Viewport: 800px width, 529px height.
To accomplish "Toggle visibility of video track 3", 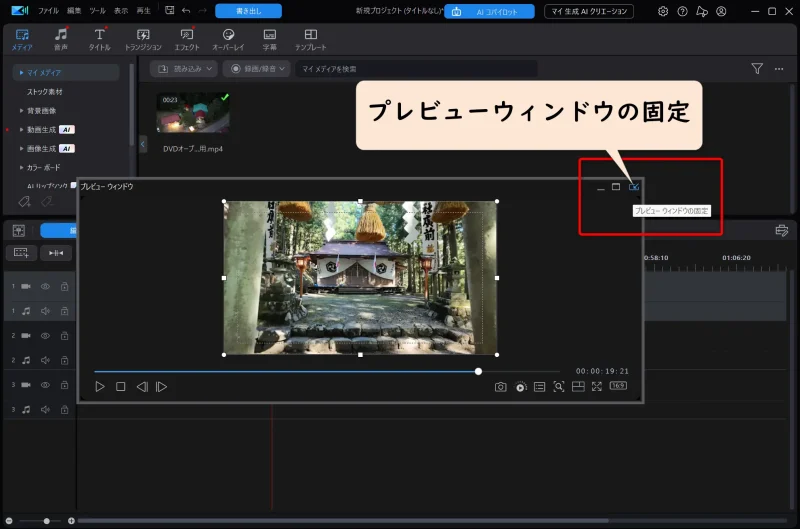I will (x=45, y=385).
